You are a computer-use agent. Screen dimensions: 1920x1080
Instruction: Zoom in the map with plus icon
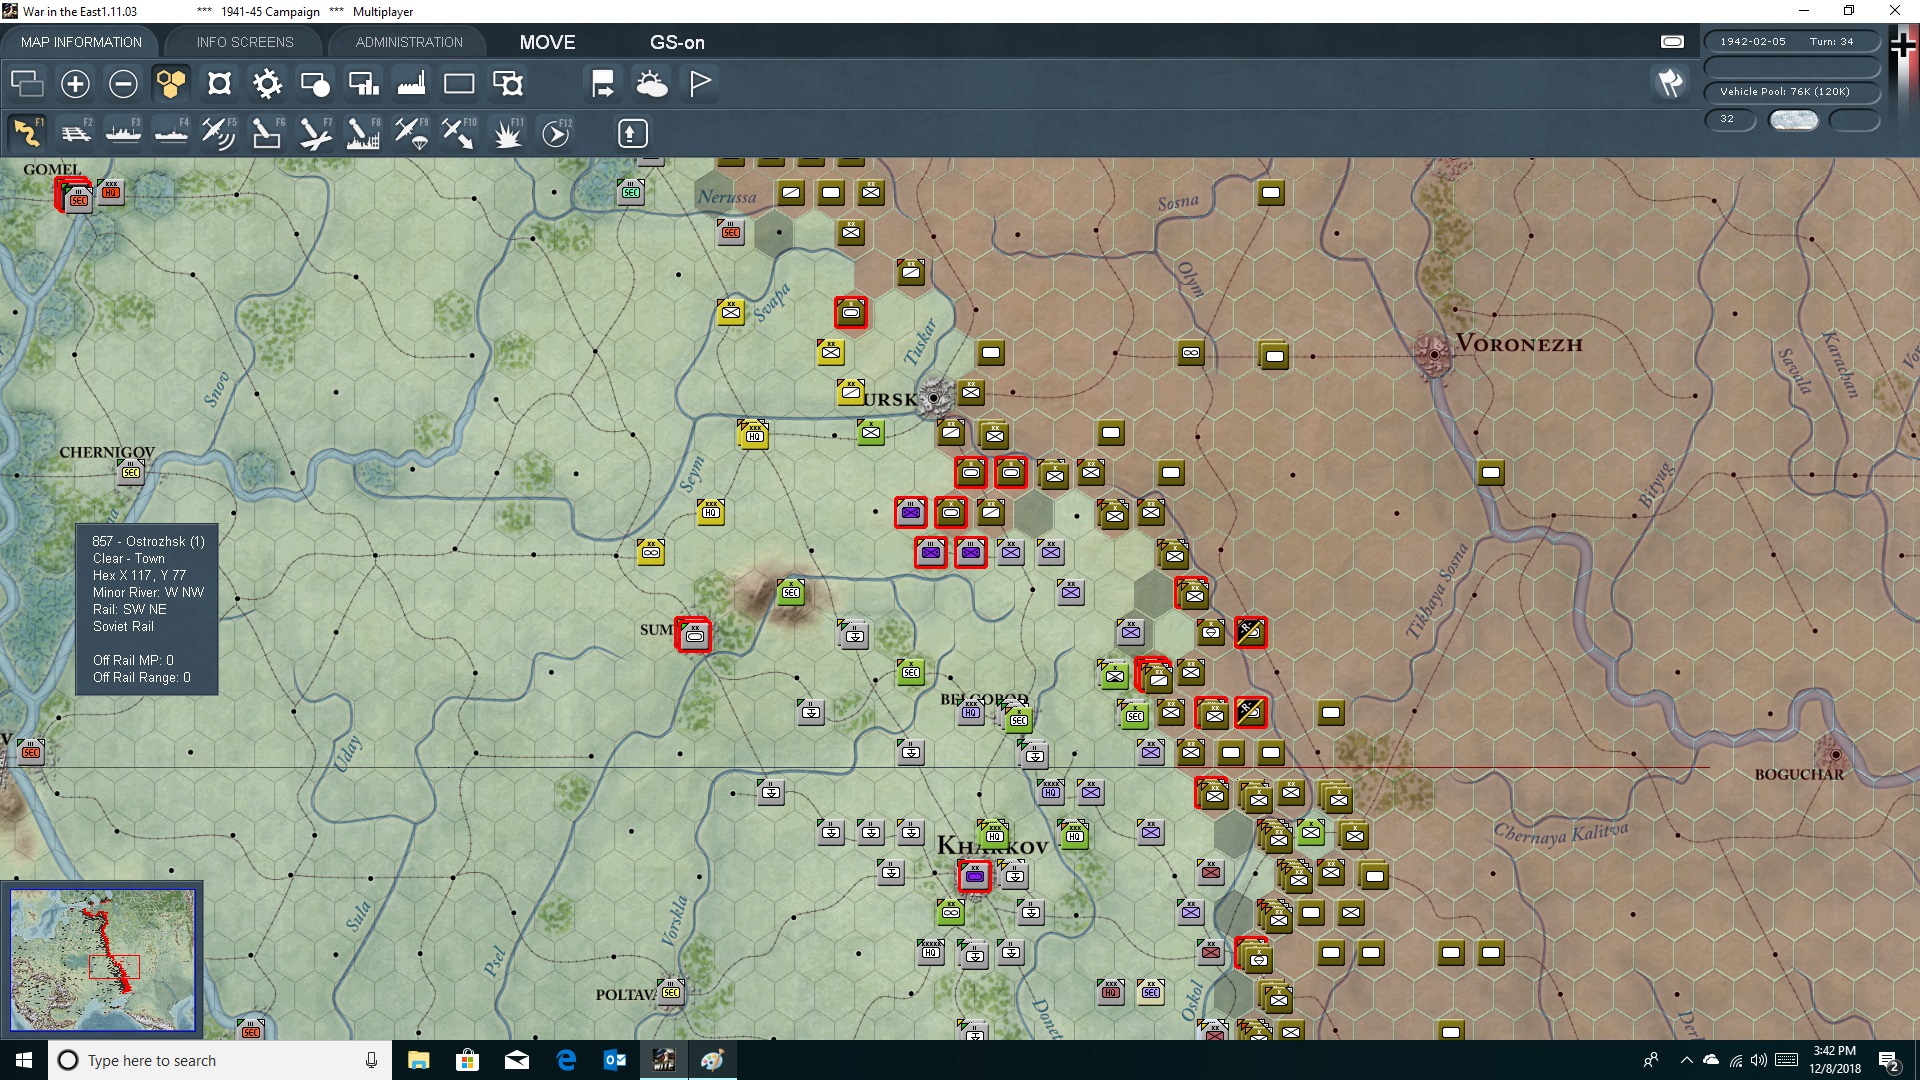(x=75, y=84)
